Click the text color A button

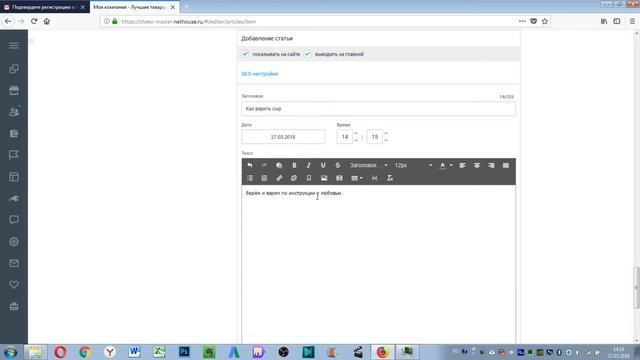pyautogui.click(x=442, y=165)
